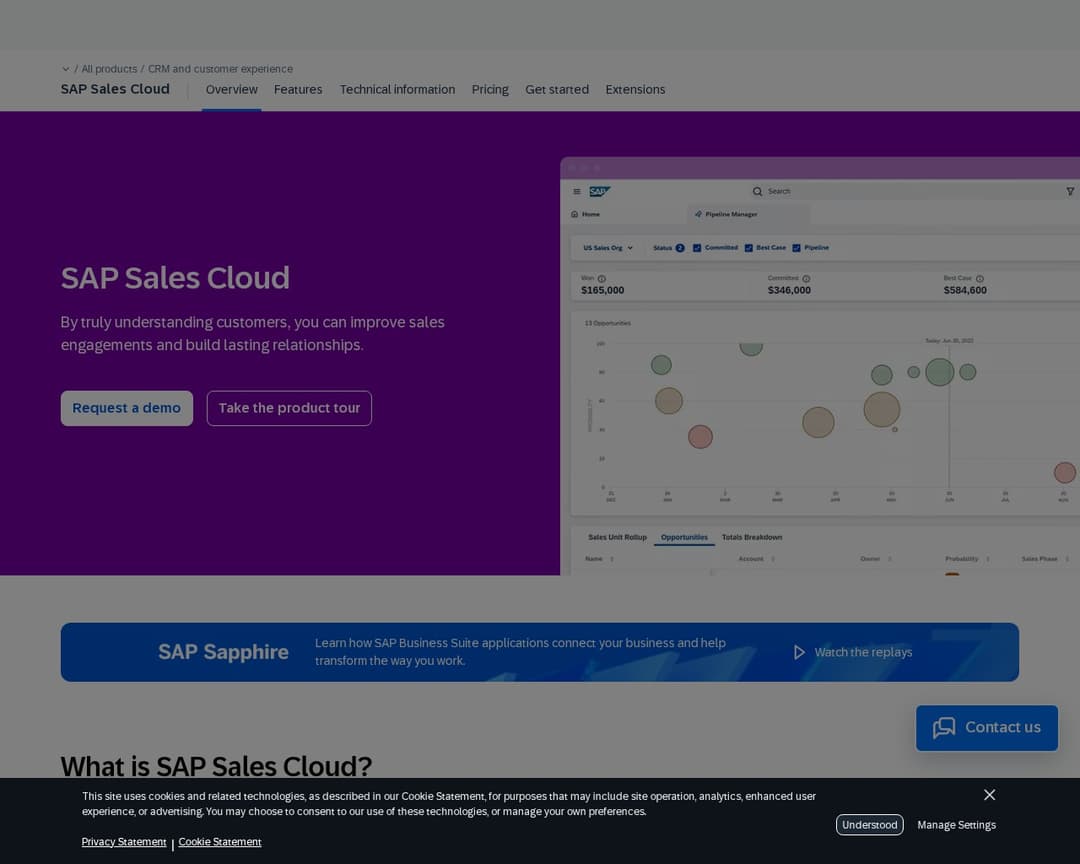The width and height of the screenshot is (1080, 864).
Task: Open the US Sales Org dropdown in preview
Action: coord(608,248)
